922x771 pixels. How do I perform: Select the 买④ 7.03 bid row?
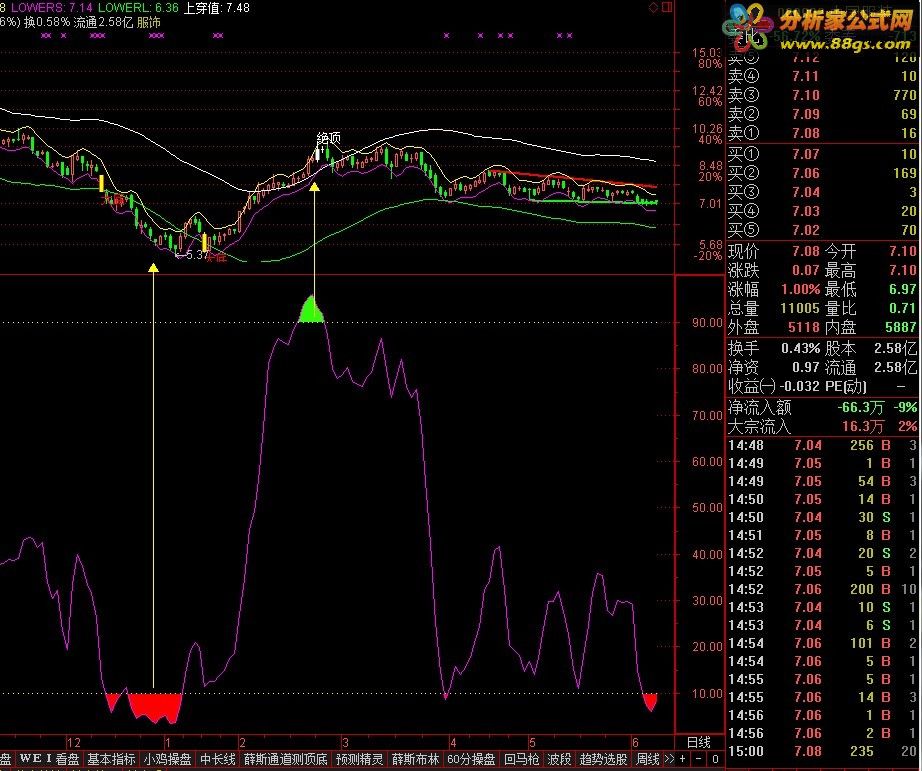coord(822,211)
